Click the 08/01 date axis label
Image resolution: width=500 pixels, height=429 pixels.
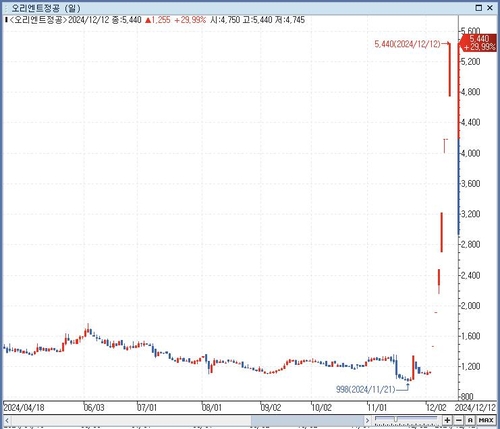[212, 407]
